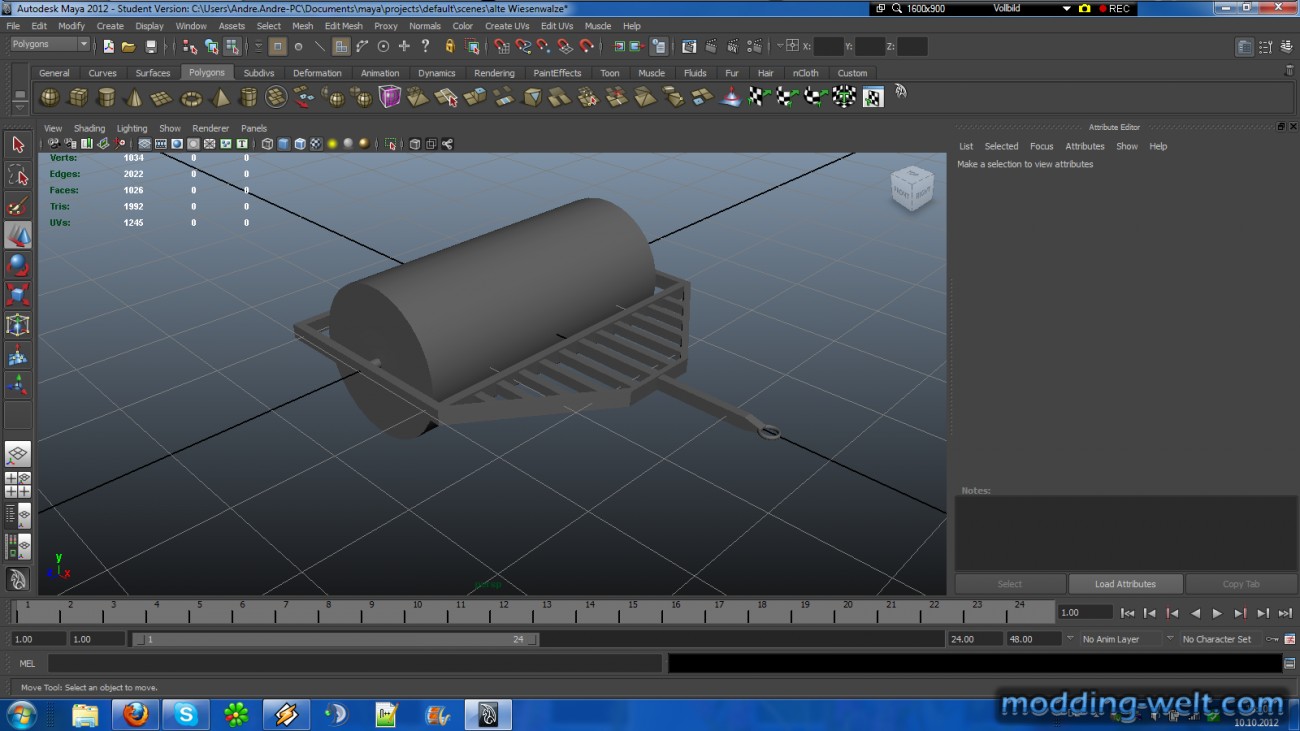Open the shelf options arrow menu
The height and width of the screenshot is (731, 1300).
pos(20,107)
